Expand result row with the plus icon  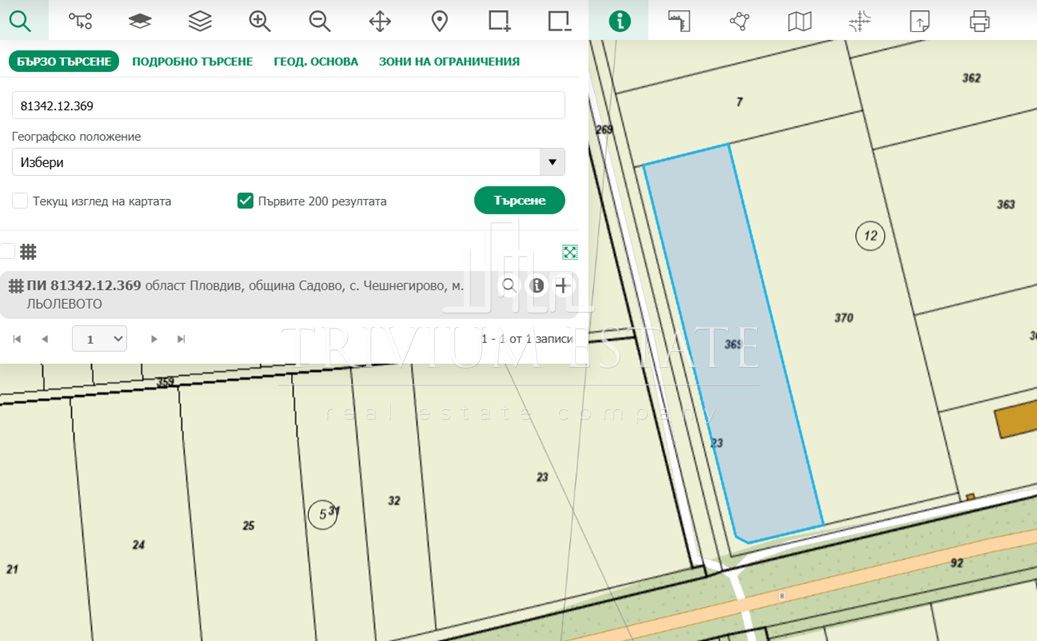pyautogui.click(x=563, y=286)
